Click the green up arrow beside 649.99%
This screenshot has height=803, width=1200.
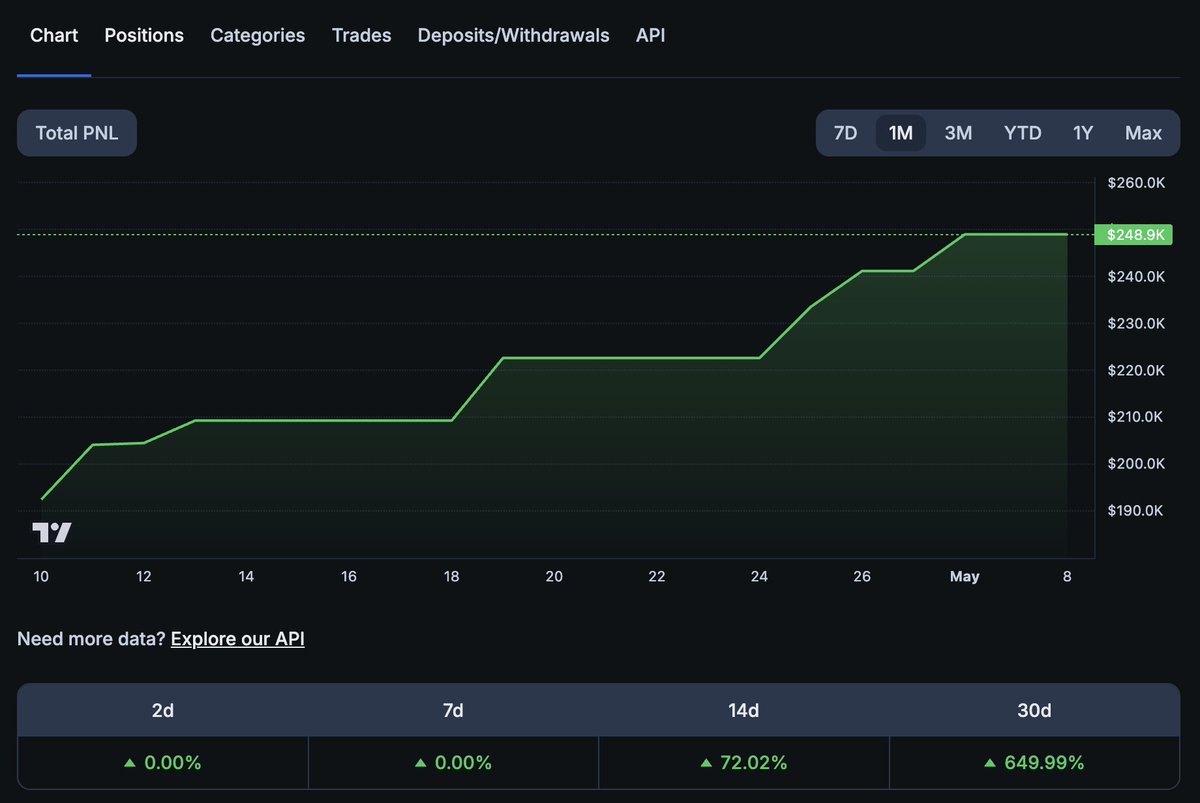pyautogui.click(x=989, y=763)
